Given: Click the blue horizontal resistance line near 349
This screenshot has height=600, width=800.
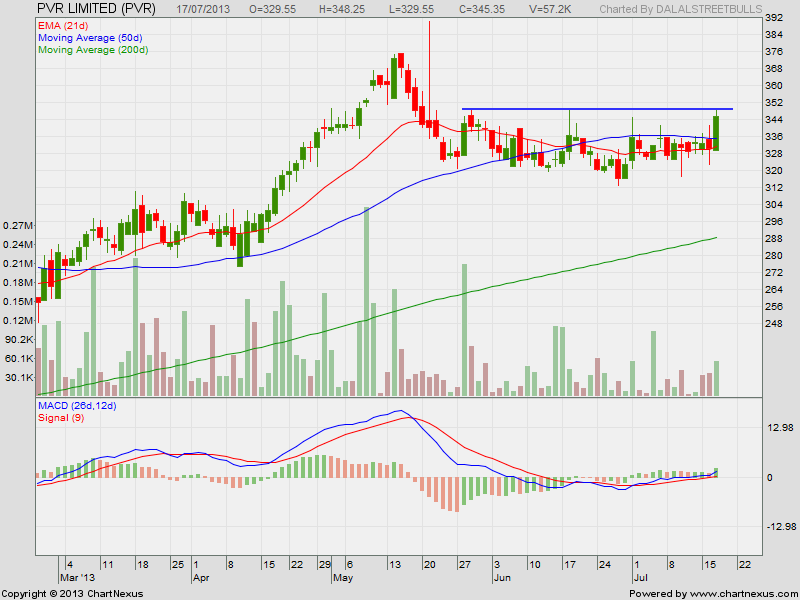Looking at the screenshot, I should click(x=597, y=109).
